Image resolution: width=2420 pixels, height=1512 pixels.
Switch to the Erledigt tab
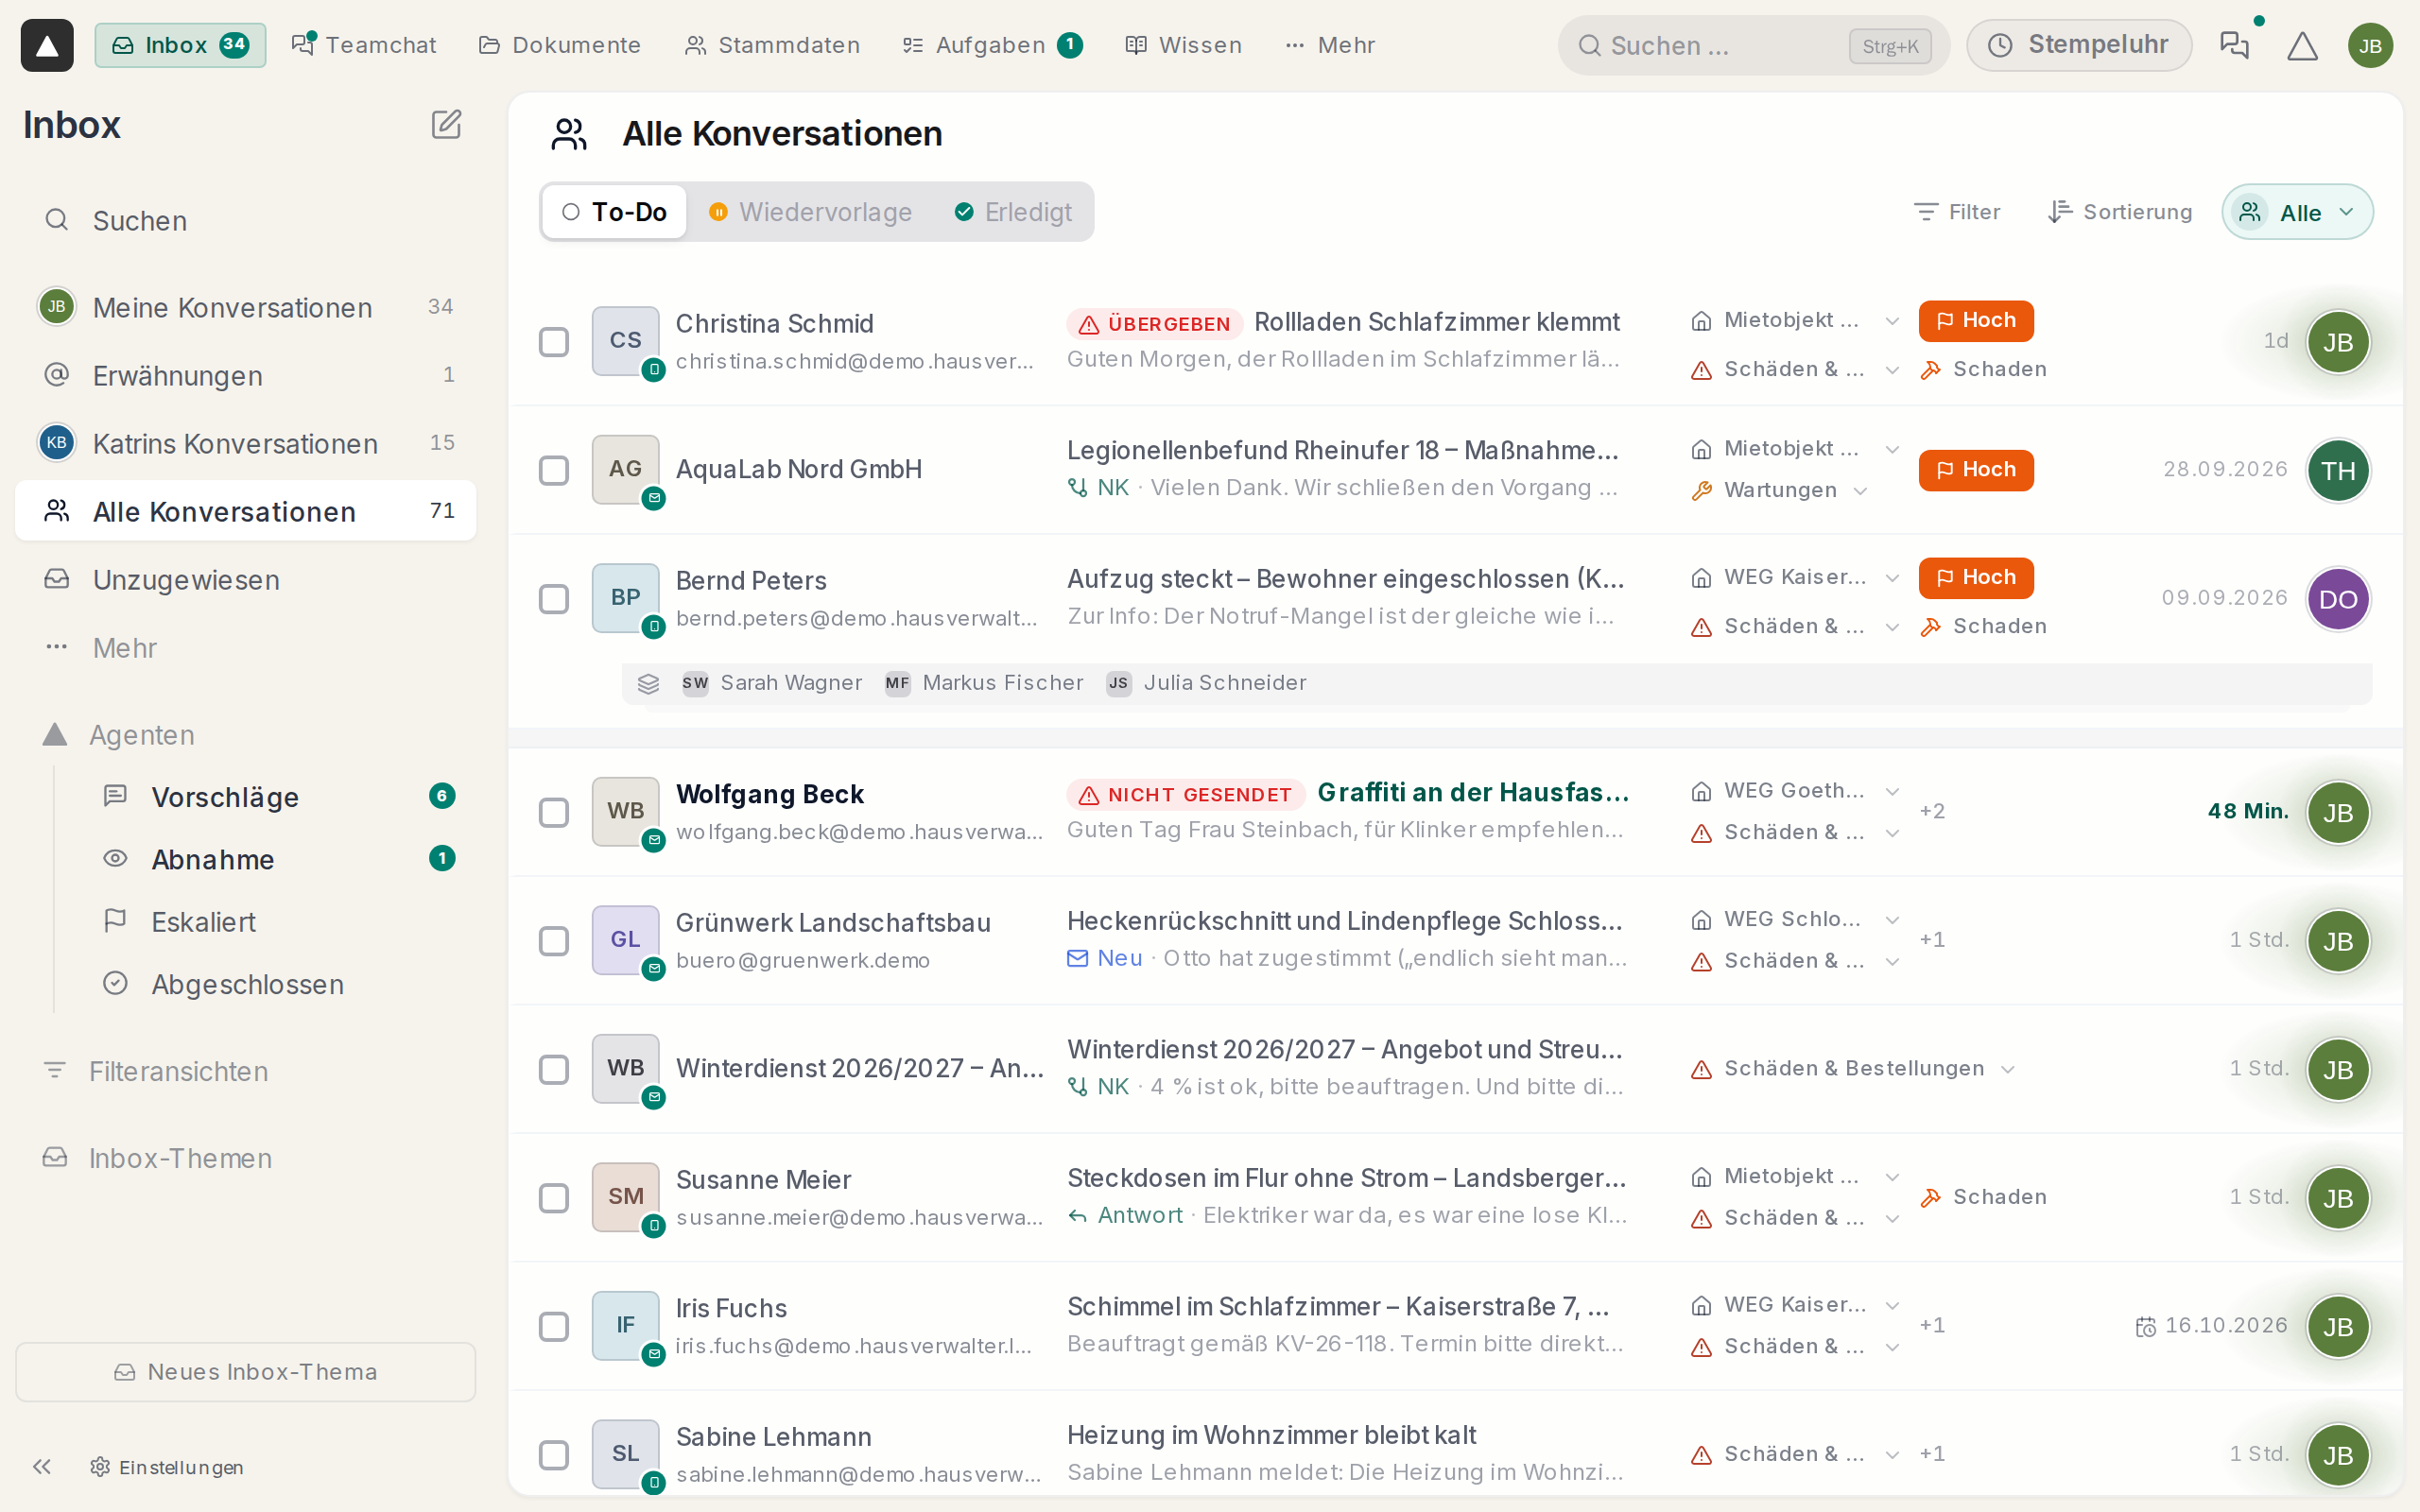(x=1013, y=212)
